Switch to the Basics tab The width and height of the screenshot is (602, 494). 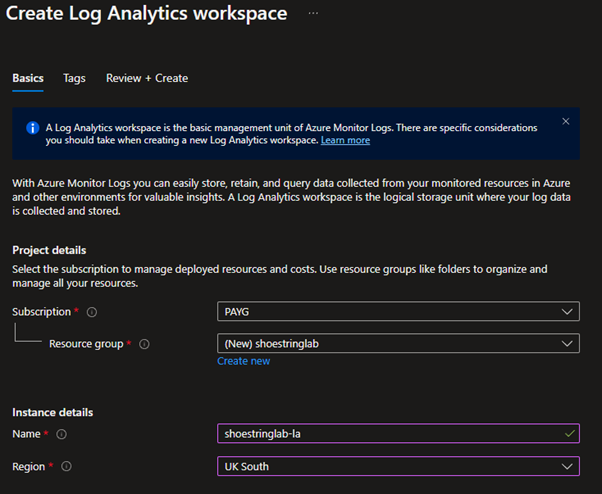(x=28, y=78)
